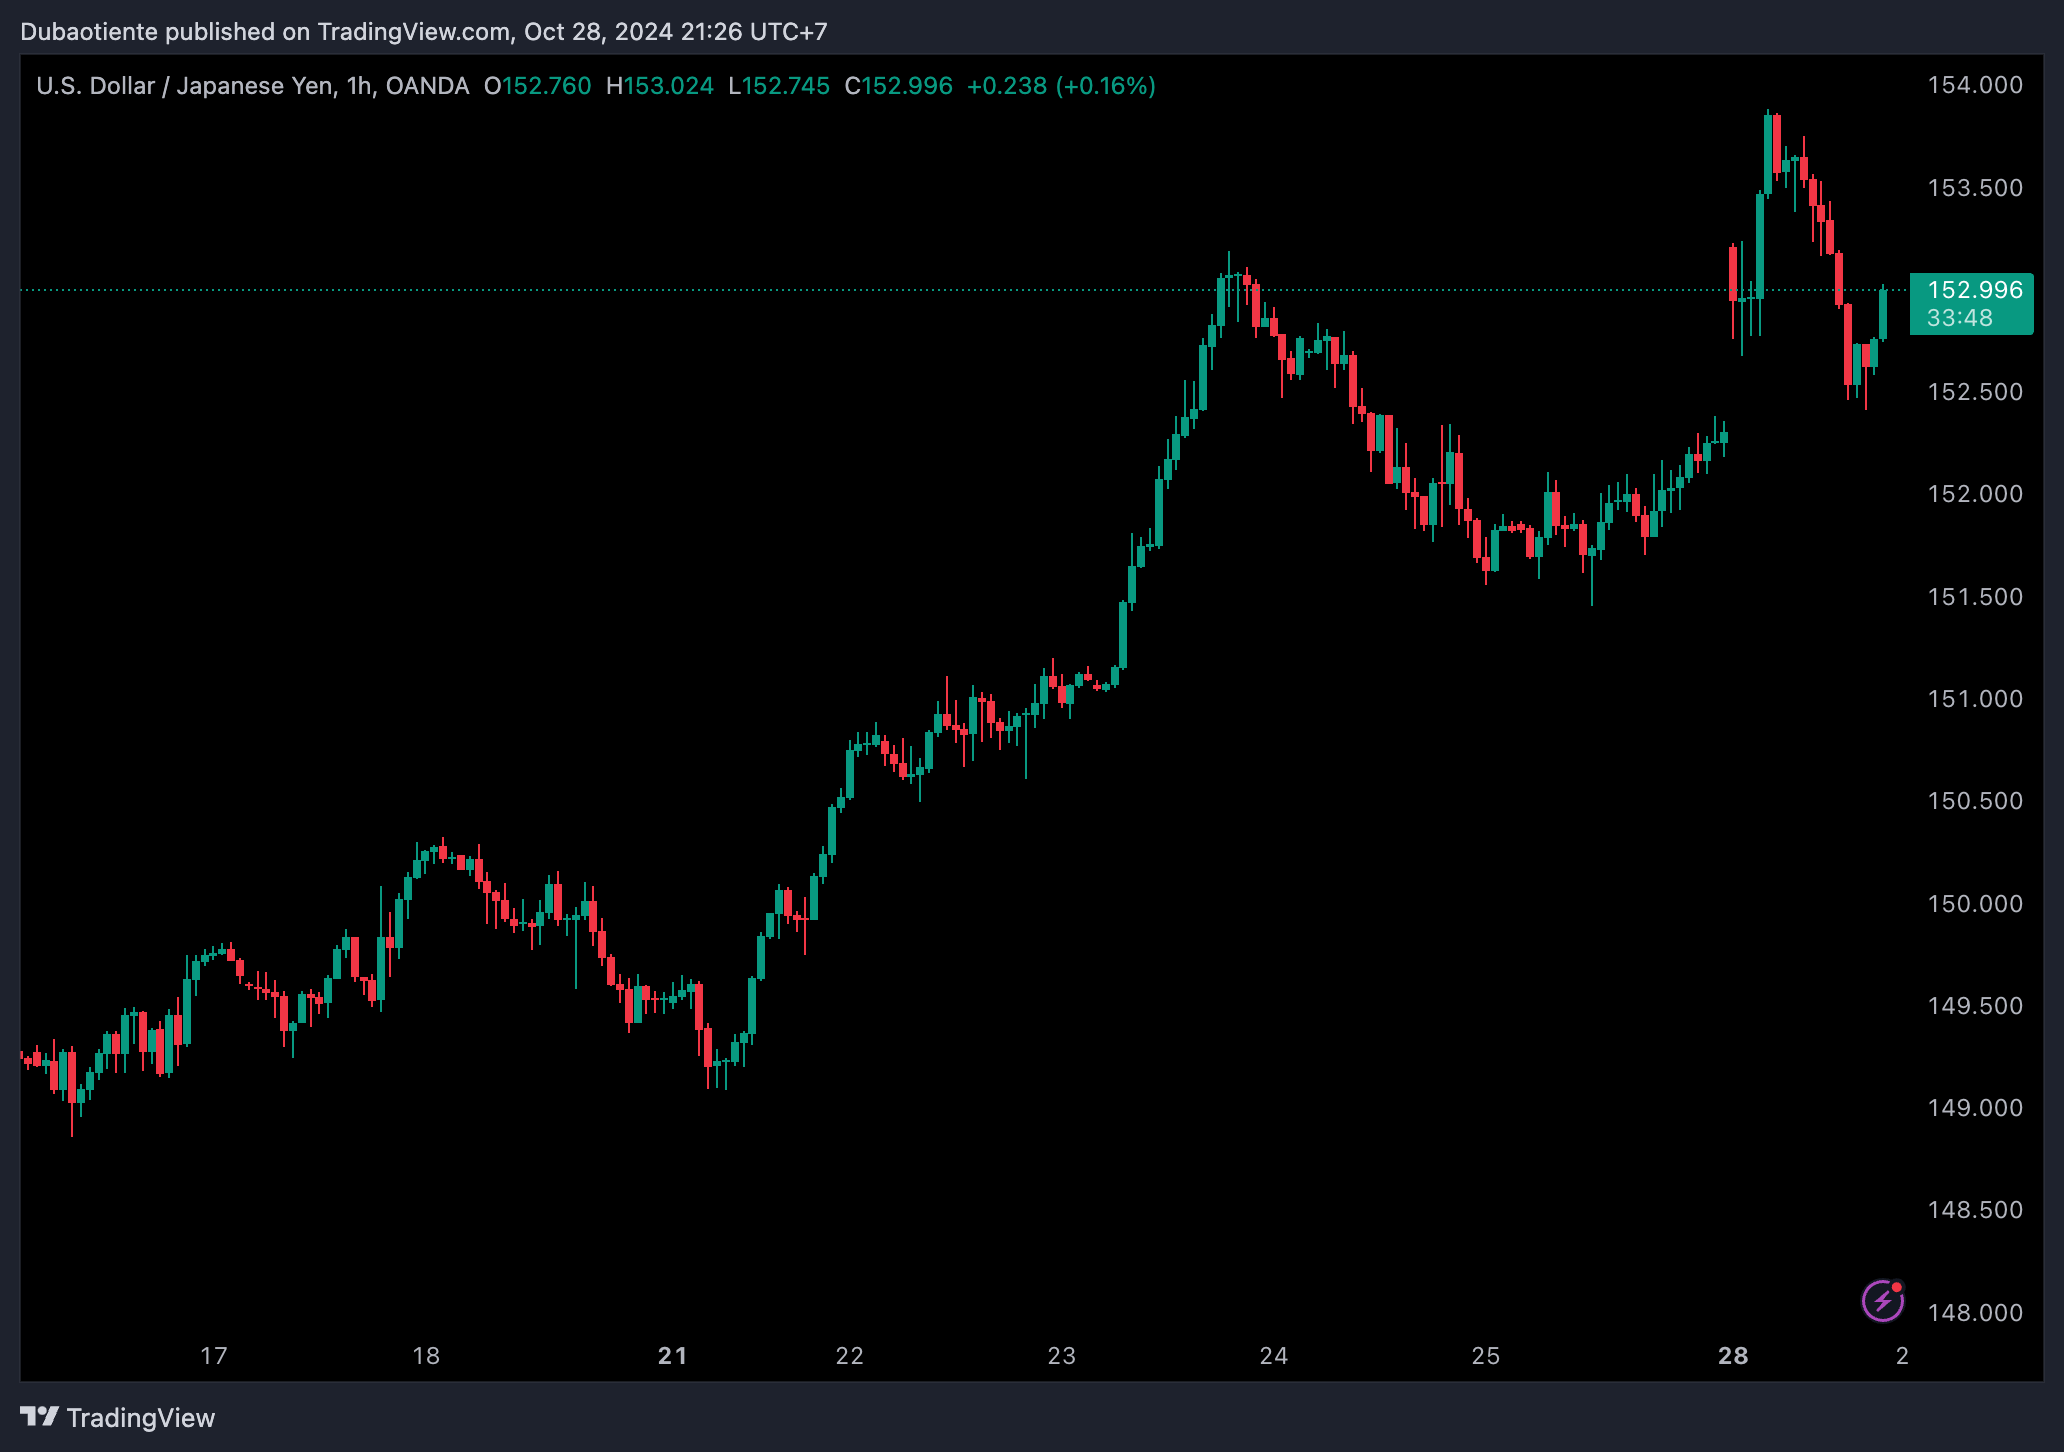
Task: Click the 150.000 price axis label
Action: click(x=1975, y=904)
